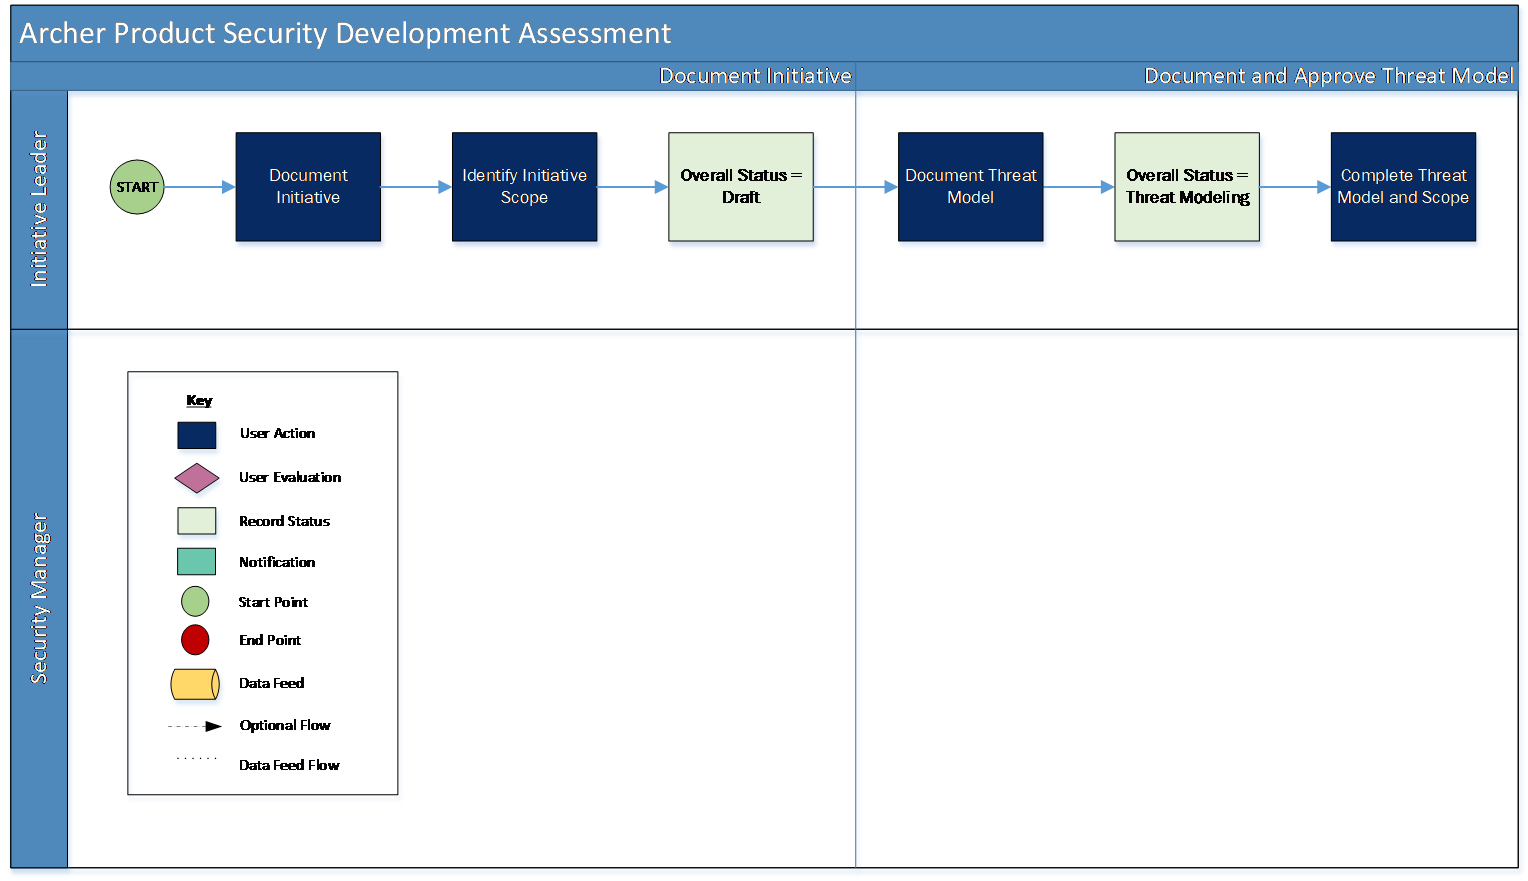Select the Document Threat Model box
Image resolution: width=1528 pixels, height=881 pixels.
(970, 187)
